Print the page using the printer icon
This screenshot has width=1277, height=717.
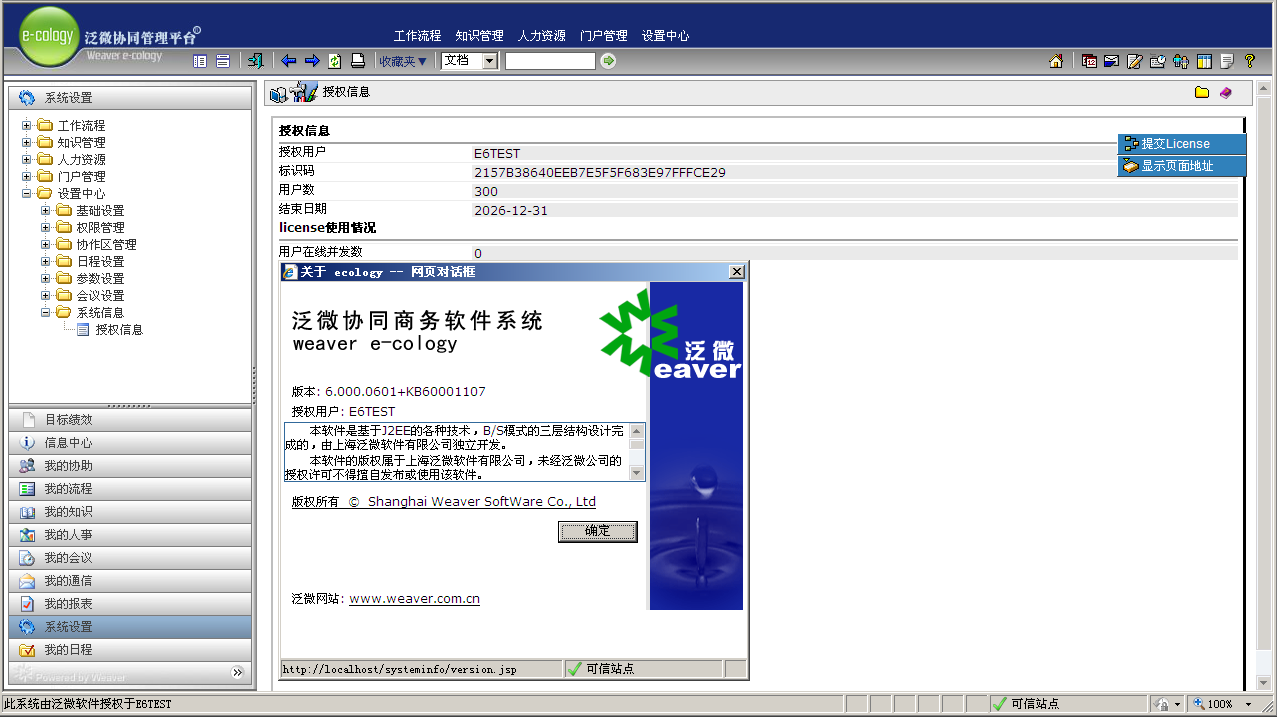point(358,61)
